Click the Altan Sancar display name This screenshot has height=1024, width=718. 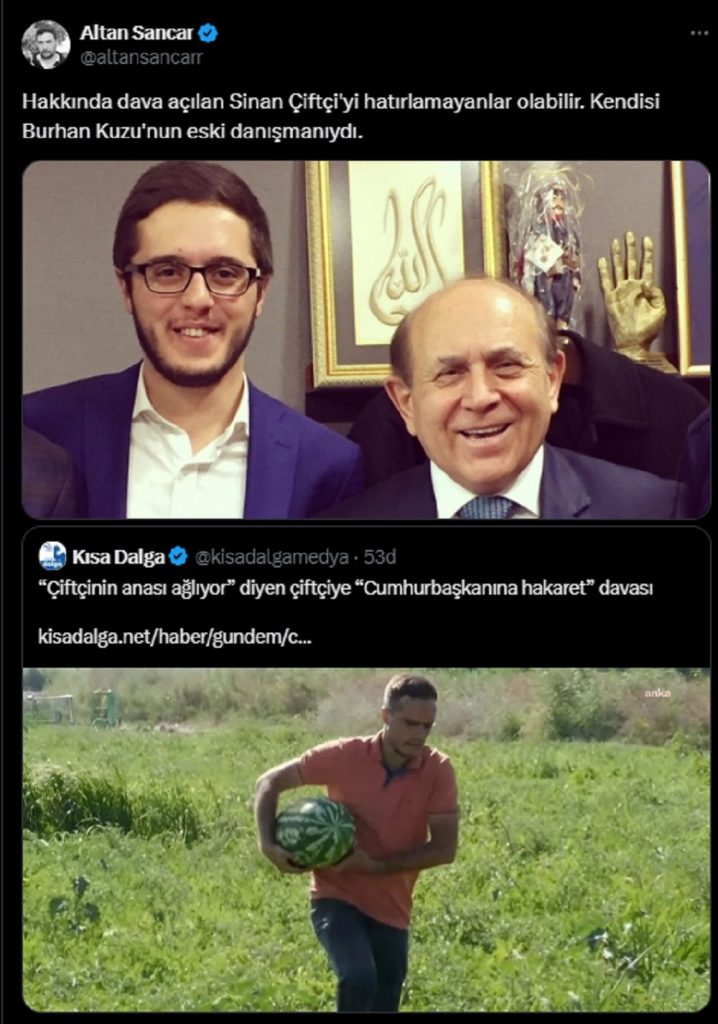coord(137,33)
